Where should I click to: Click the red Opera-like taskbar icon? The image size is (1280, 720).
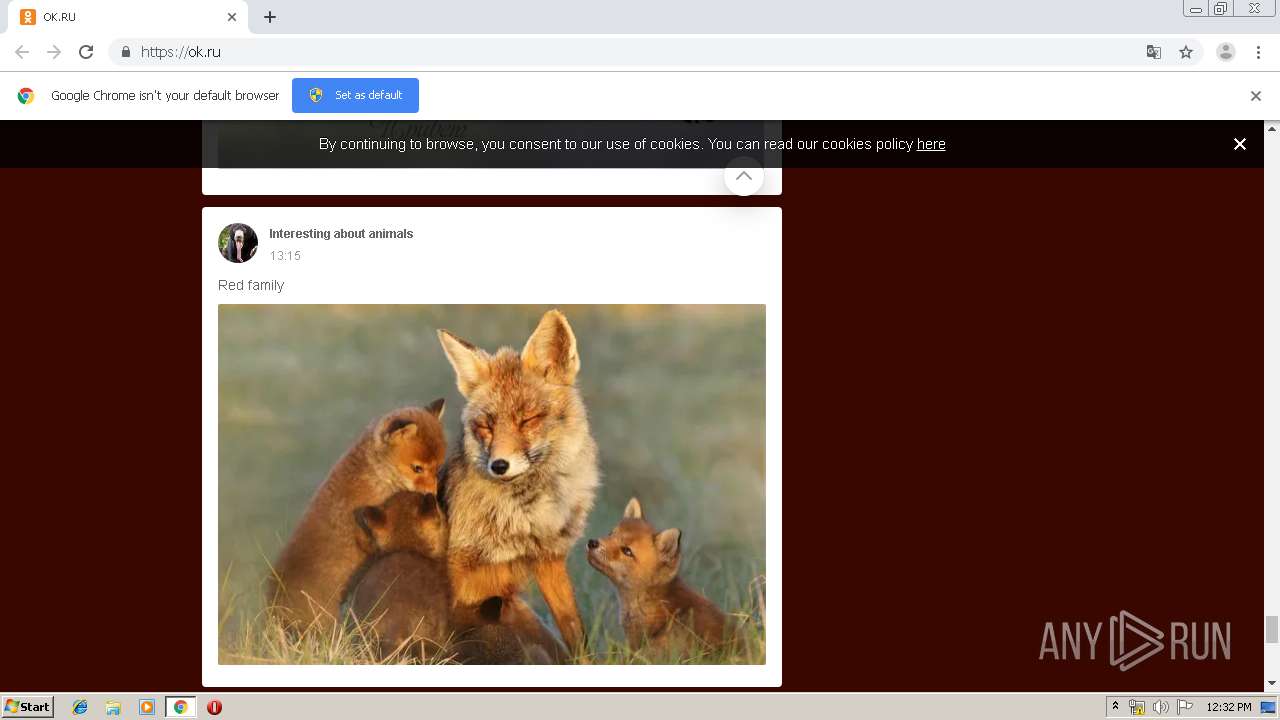click(x=214, y=707)
